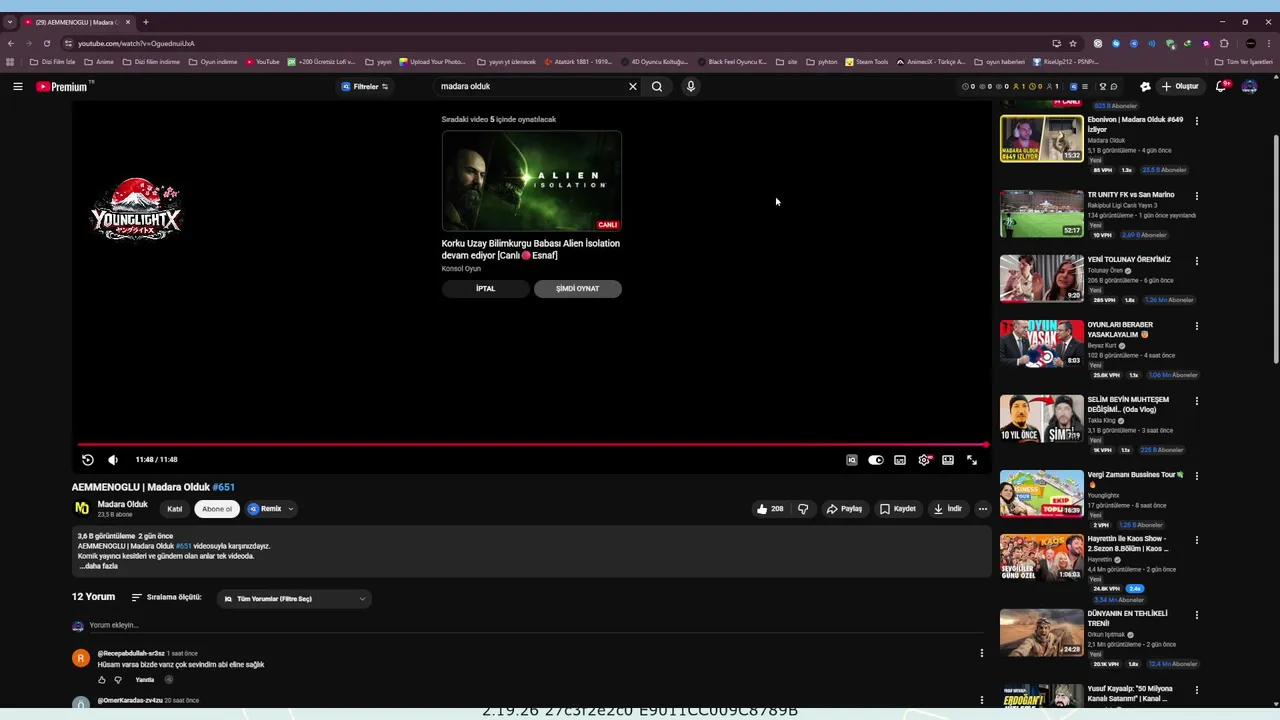Open menu for DÜNYANIN EN TEHLİKELİ TRENİ video
The image size is (1280, 720).
coord(1197,615)
